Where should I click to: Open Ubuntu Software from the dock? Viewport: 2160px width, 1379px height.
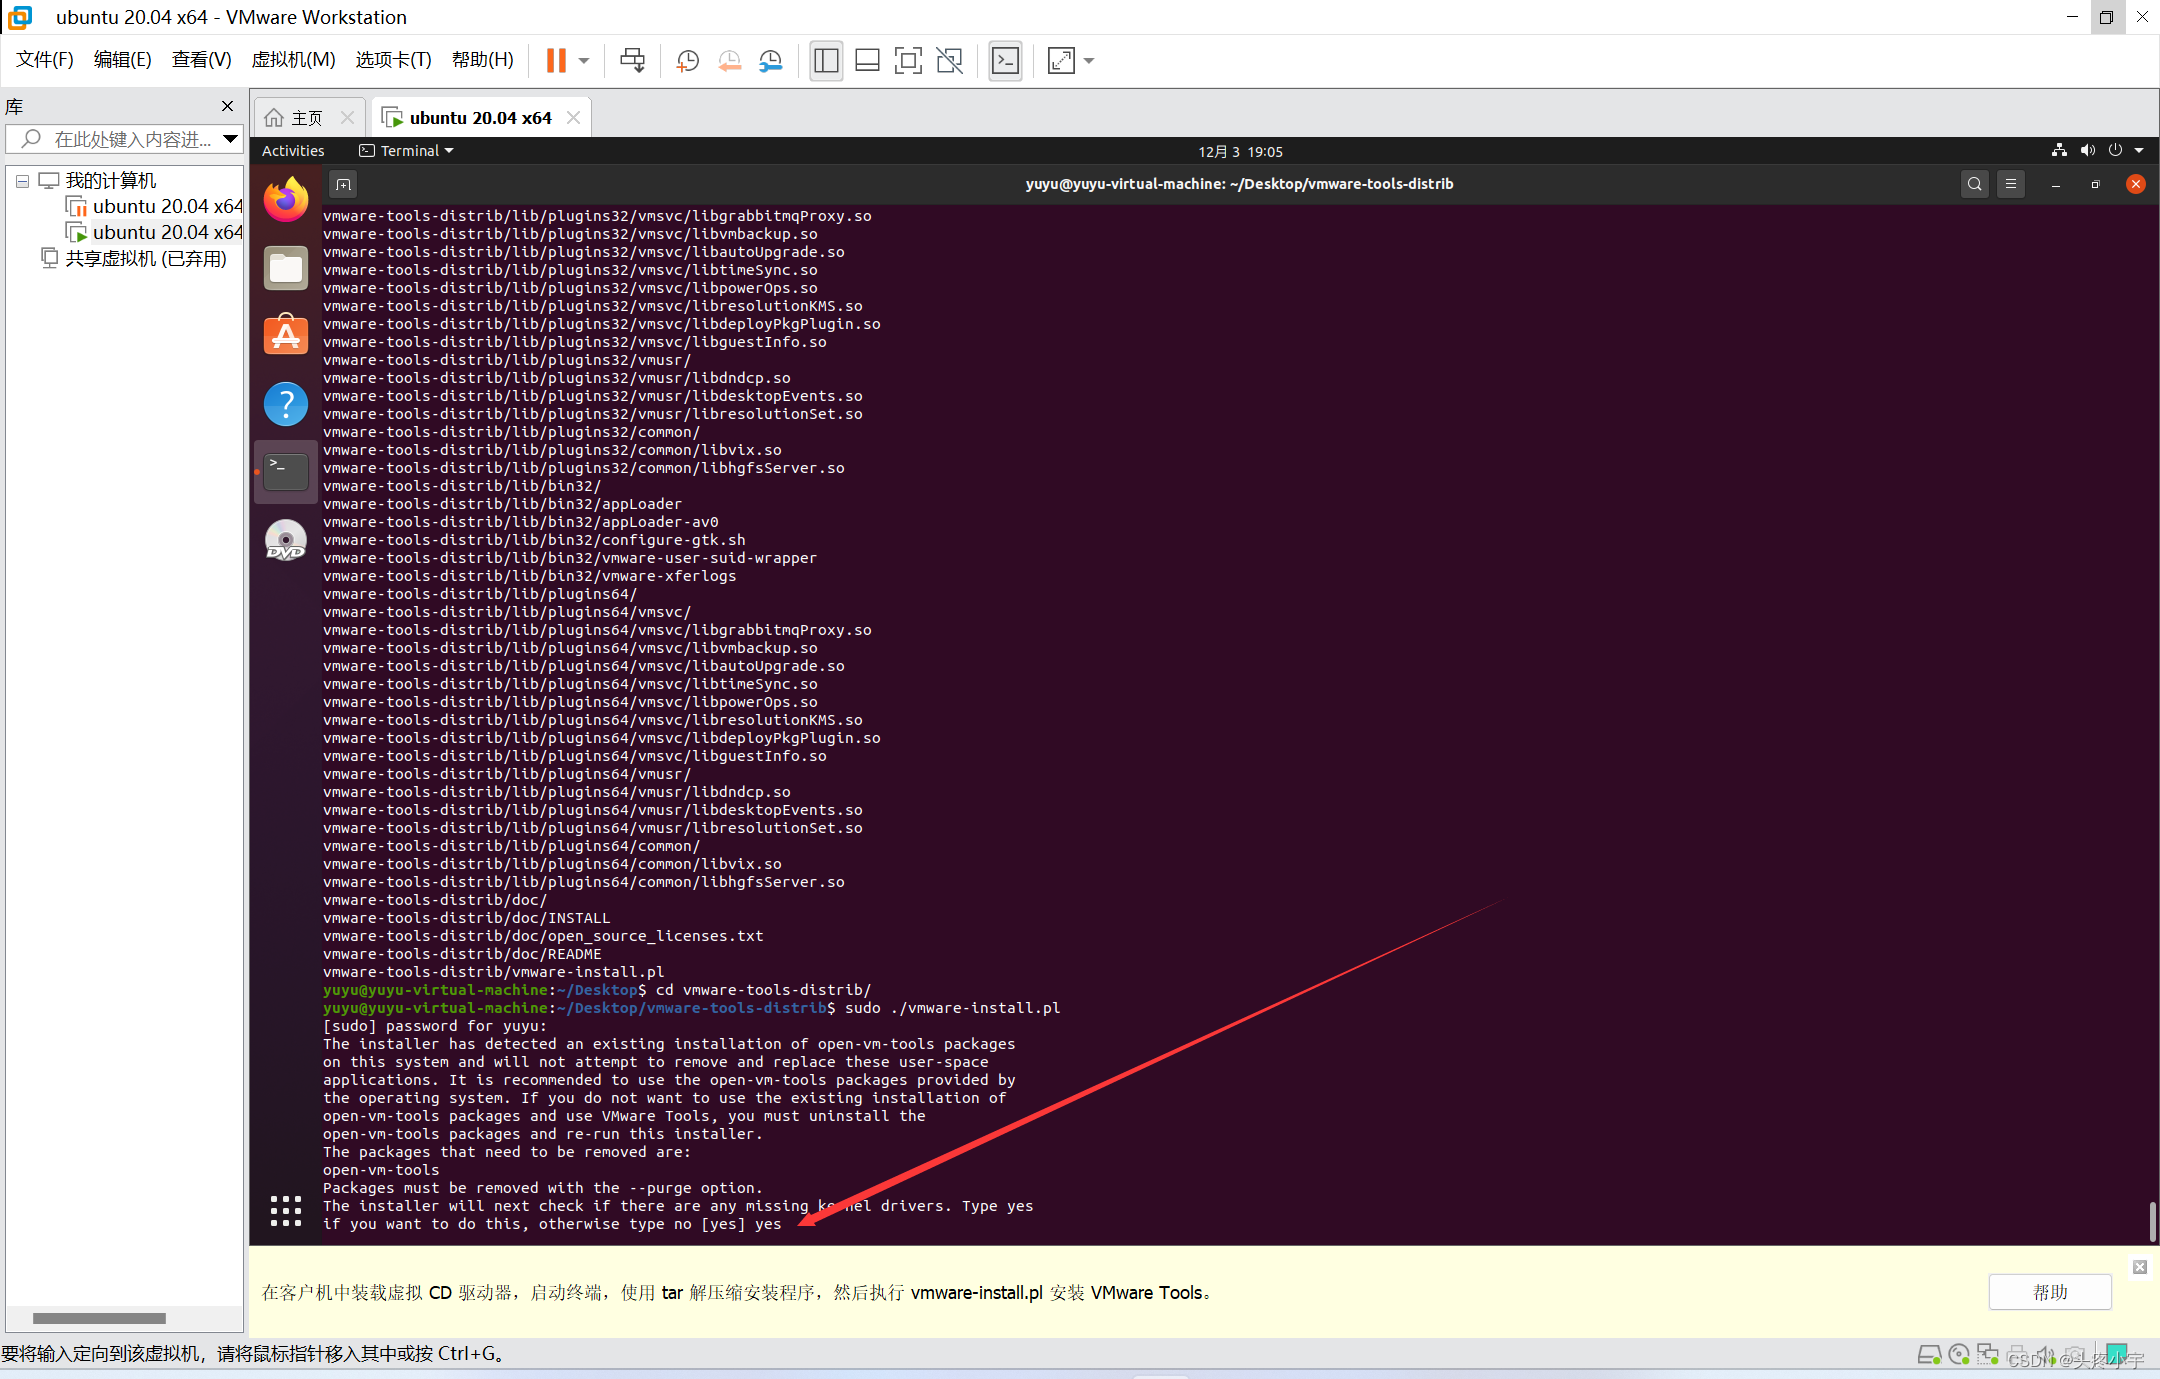[x=286, y=336]
